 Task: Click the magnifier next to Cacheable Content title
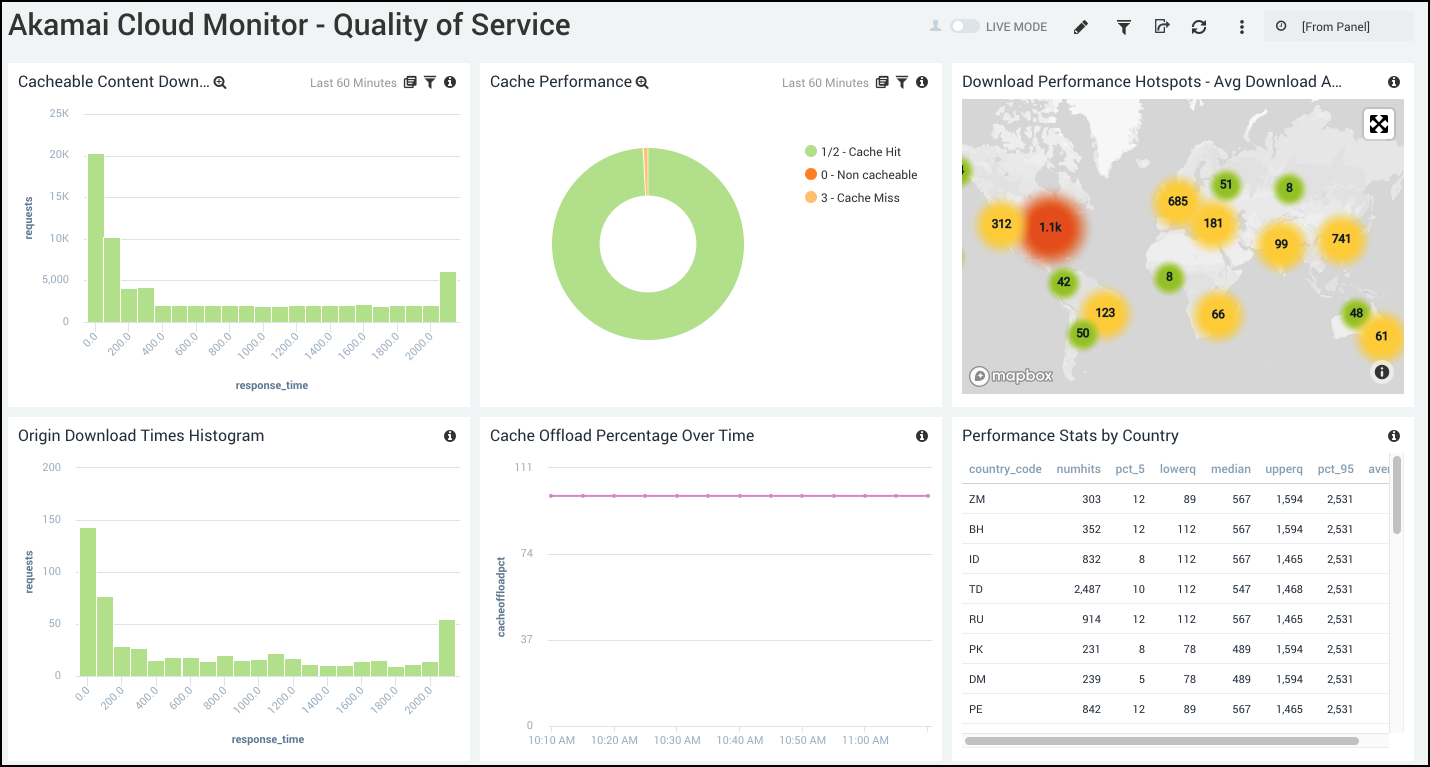pyautogui.click(x=220, y=82)
